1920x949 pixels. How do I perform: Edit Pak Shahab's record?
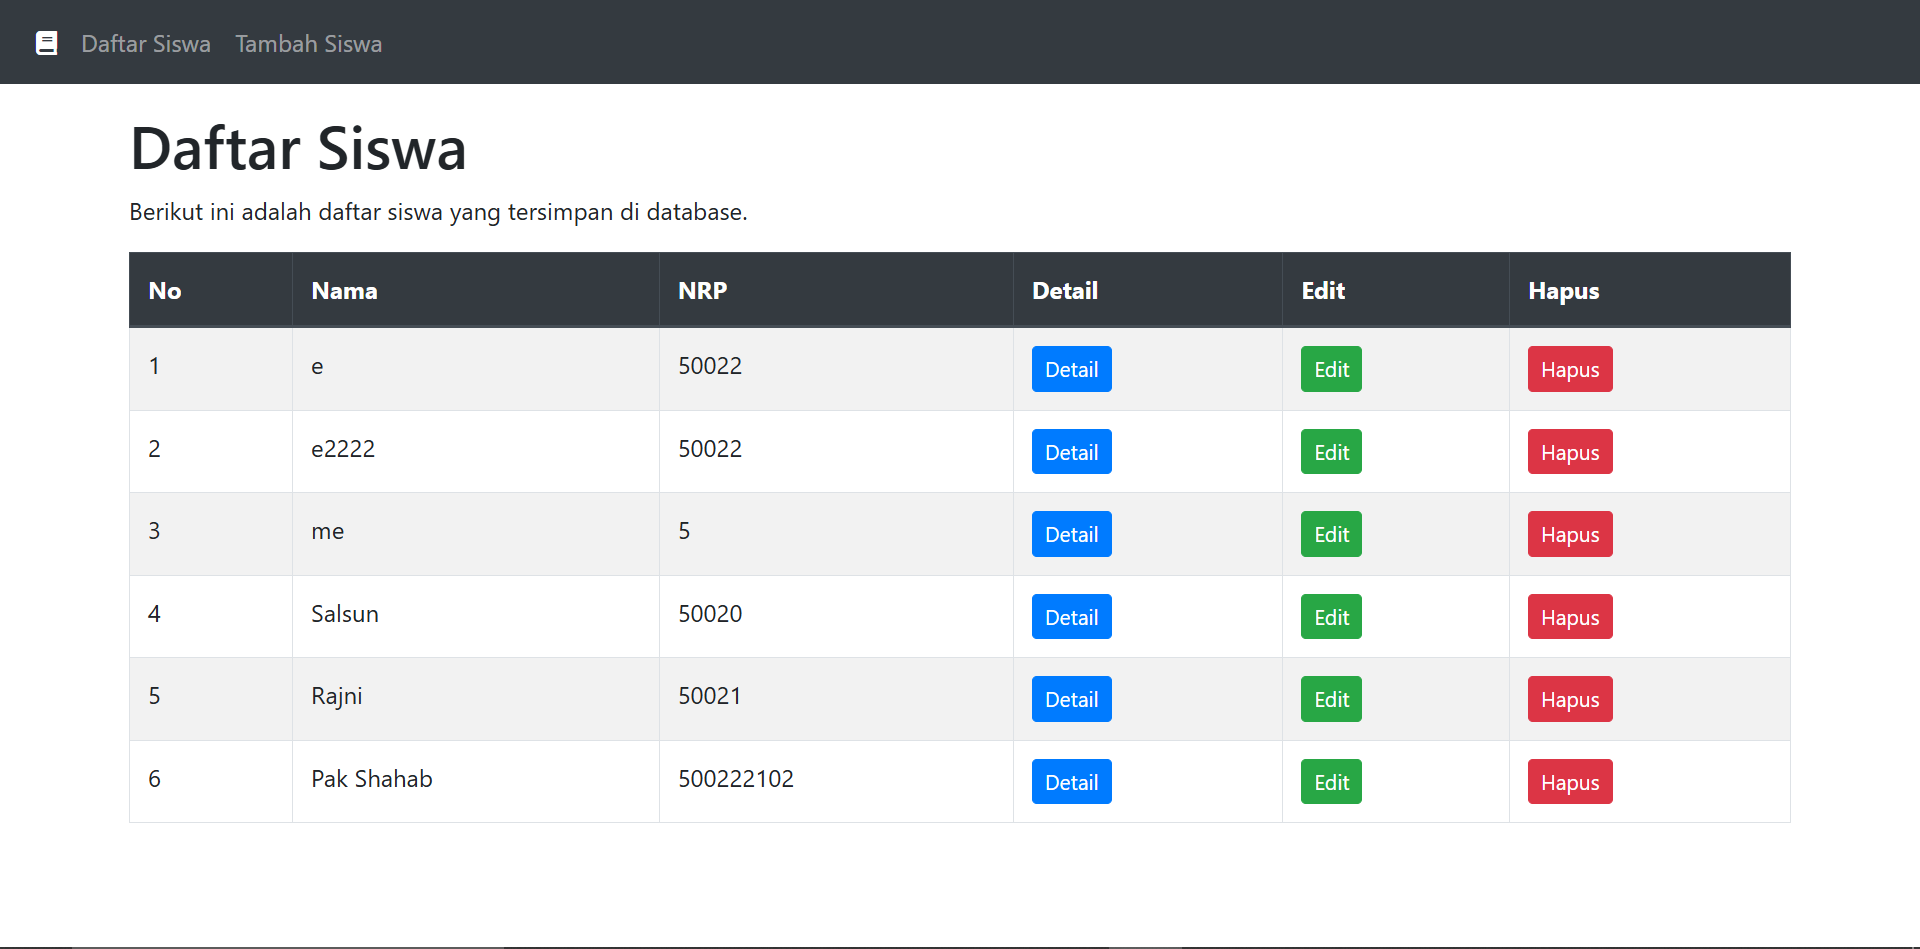coord(1331,782)
